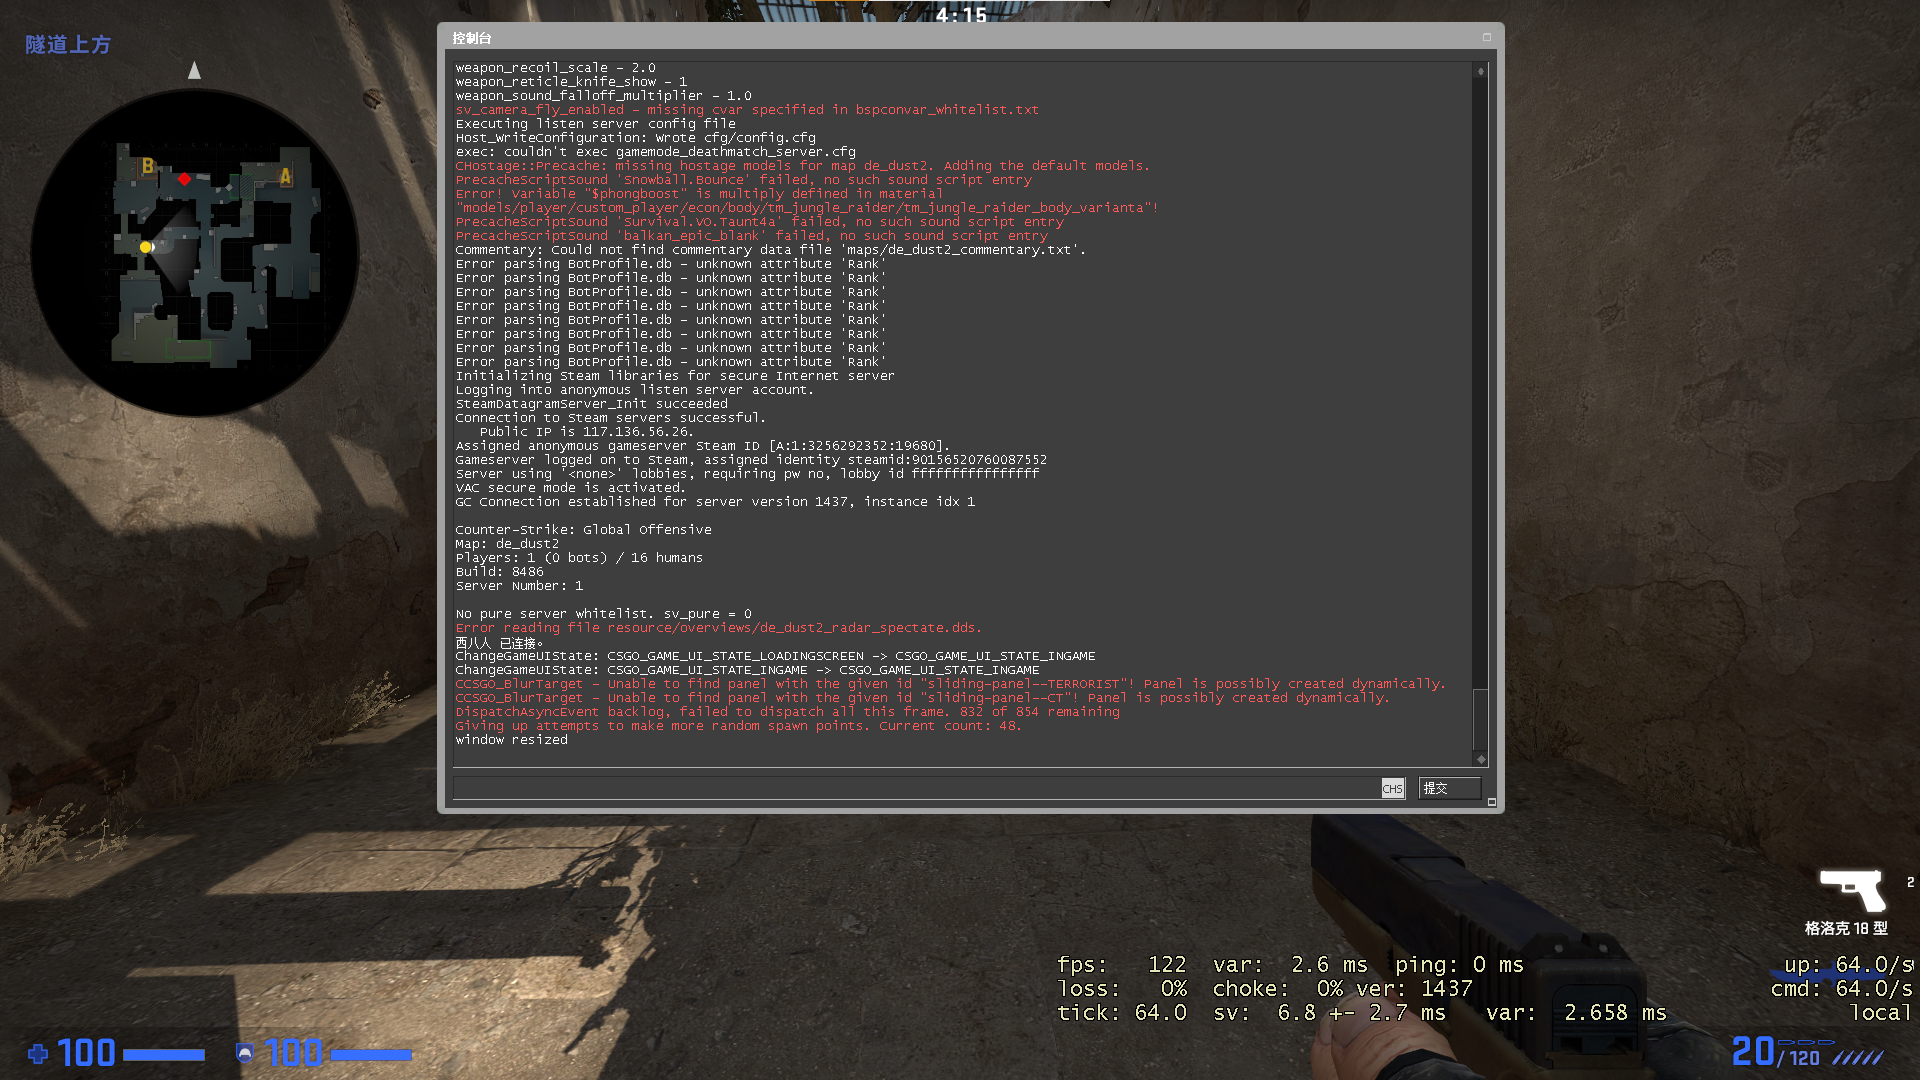Click the 'balkan_epic_blank' failed line
Image resolution: width=1920 pixels, height=1080 pixels.
point(751,236)
